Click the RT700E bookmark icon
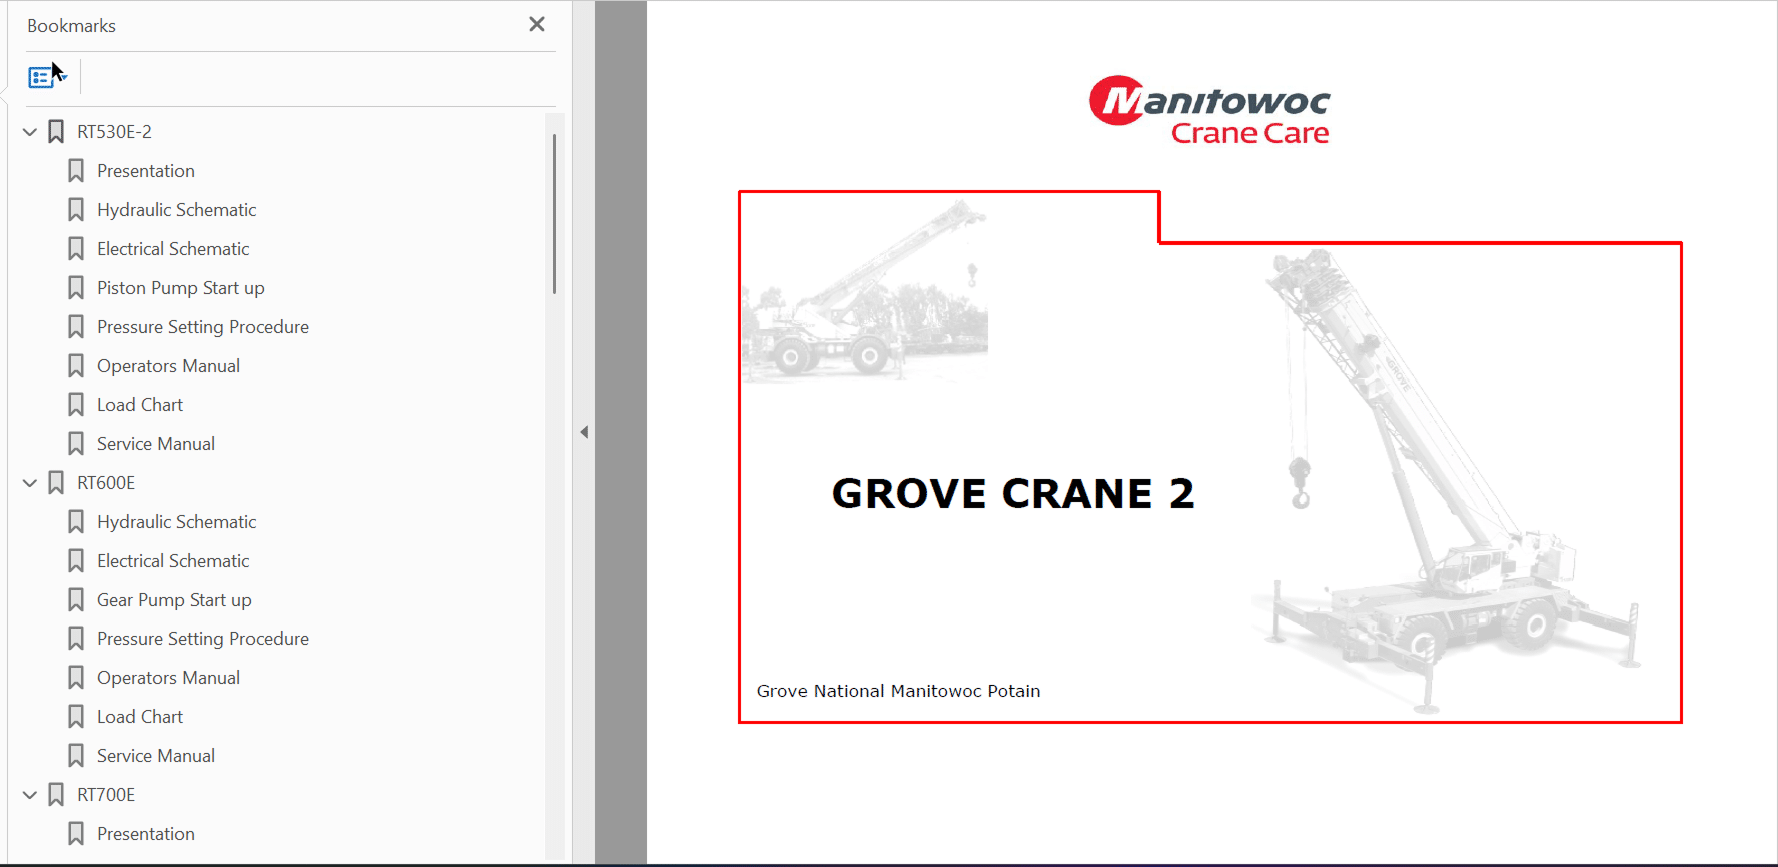This screenshot has width=1778, height=867. 56,795
